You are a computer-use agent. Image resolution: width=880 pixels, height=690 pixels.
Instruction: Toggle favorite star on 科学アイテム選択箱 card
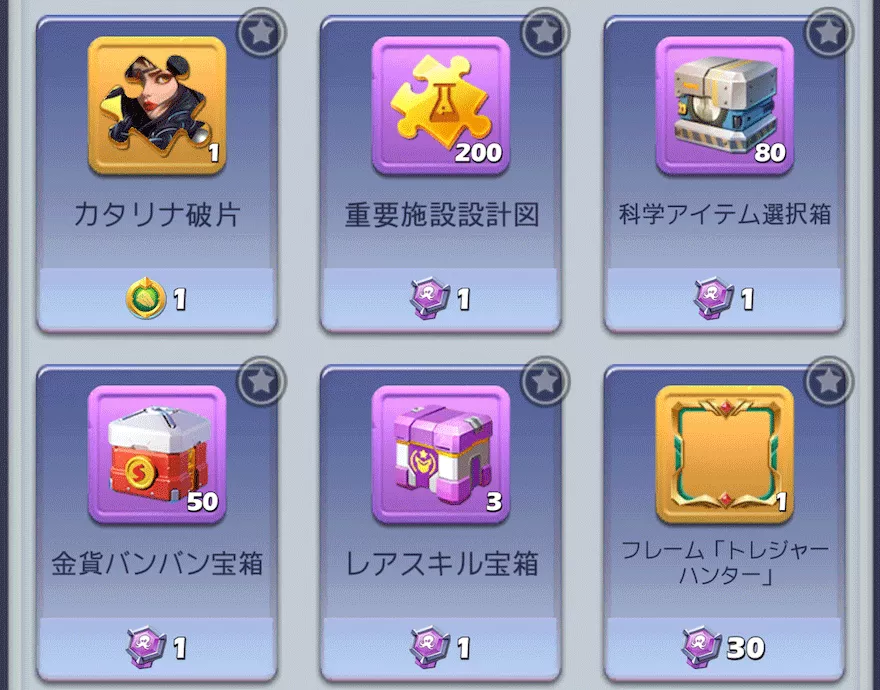pyautogui.click(x=829, y=33)
